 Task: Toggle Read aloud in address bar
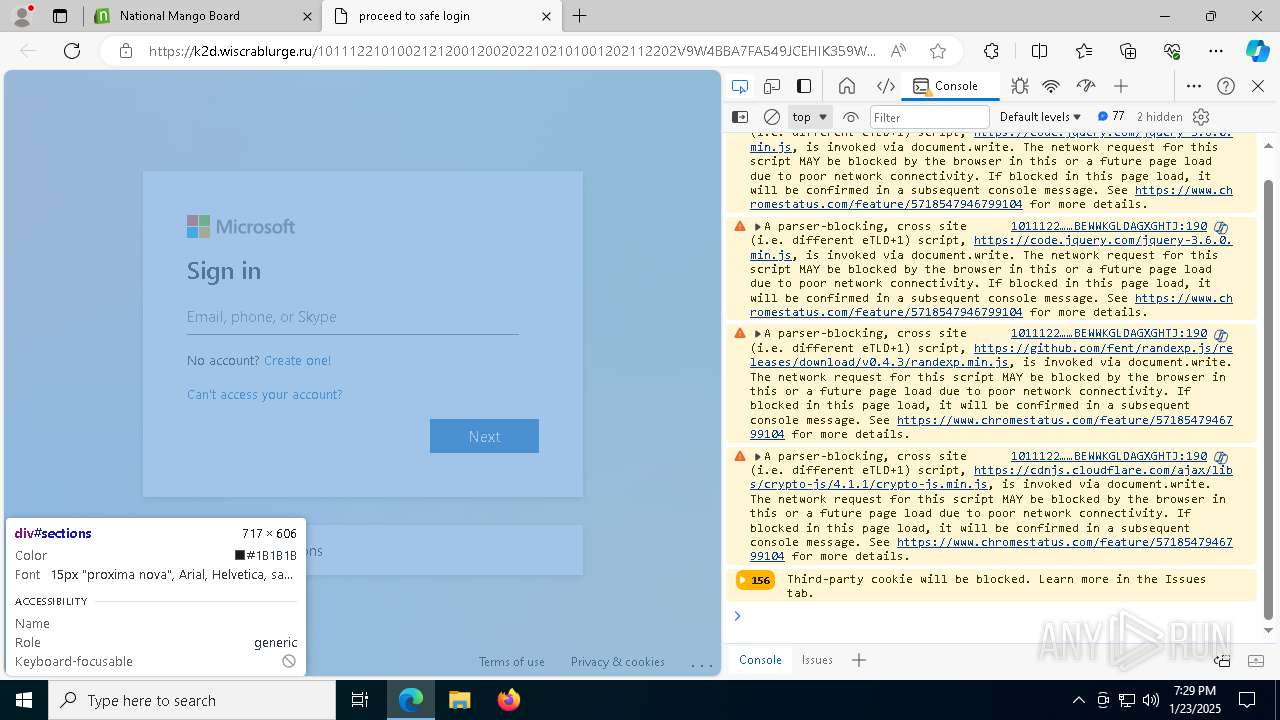(x=898, y=51)
